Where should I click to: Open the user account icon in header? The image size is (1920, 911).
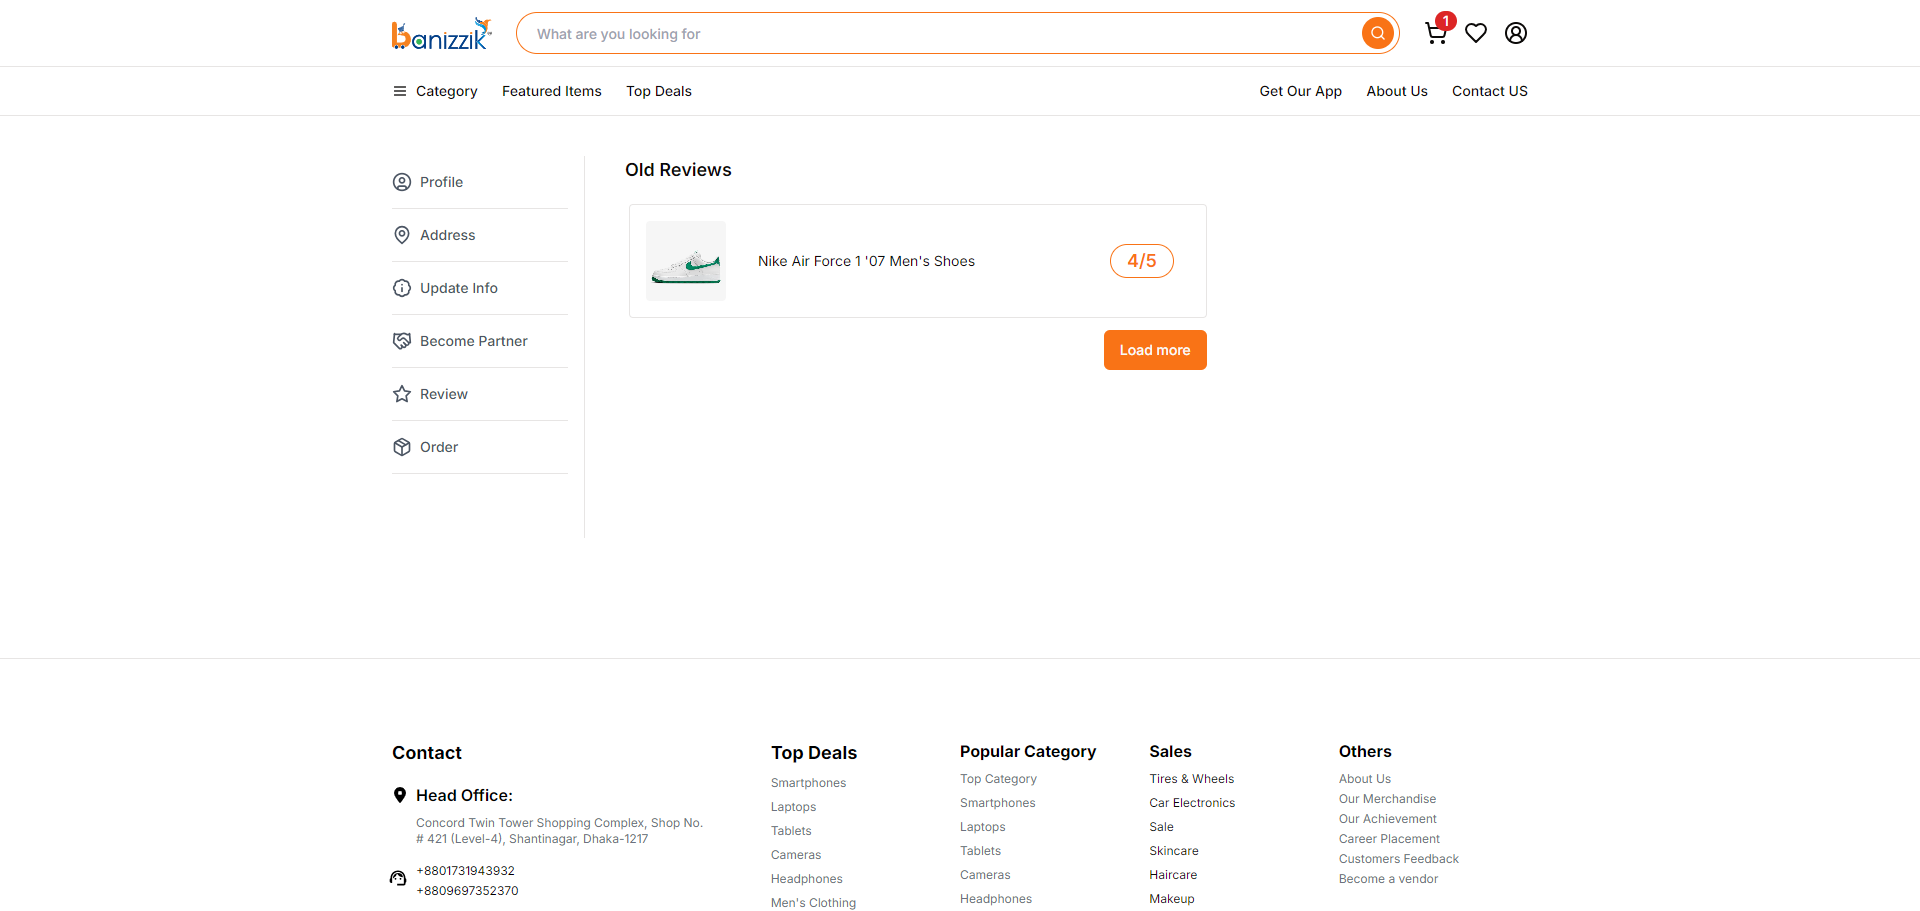[1516, 33]
